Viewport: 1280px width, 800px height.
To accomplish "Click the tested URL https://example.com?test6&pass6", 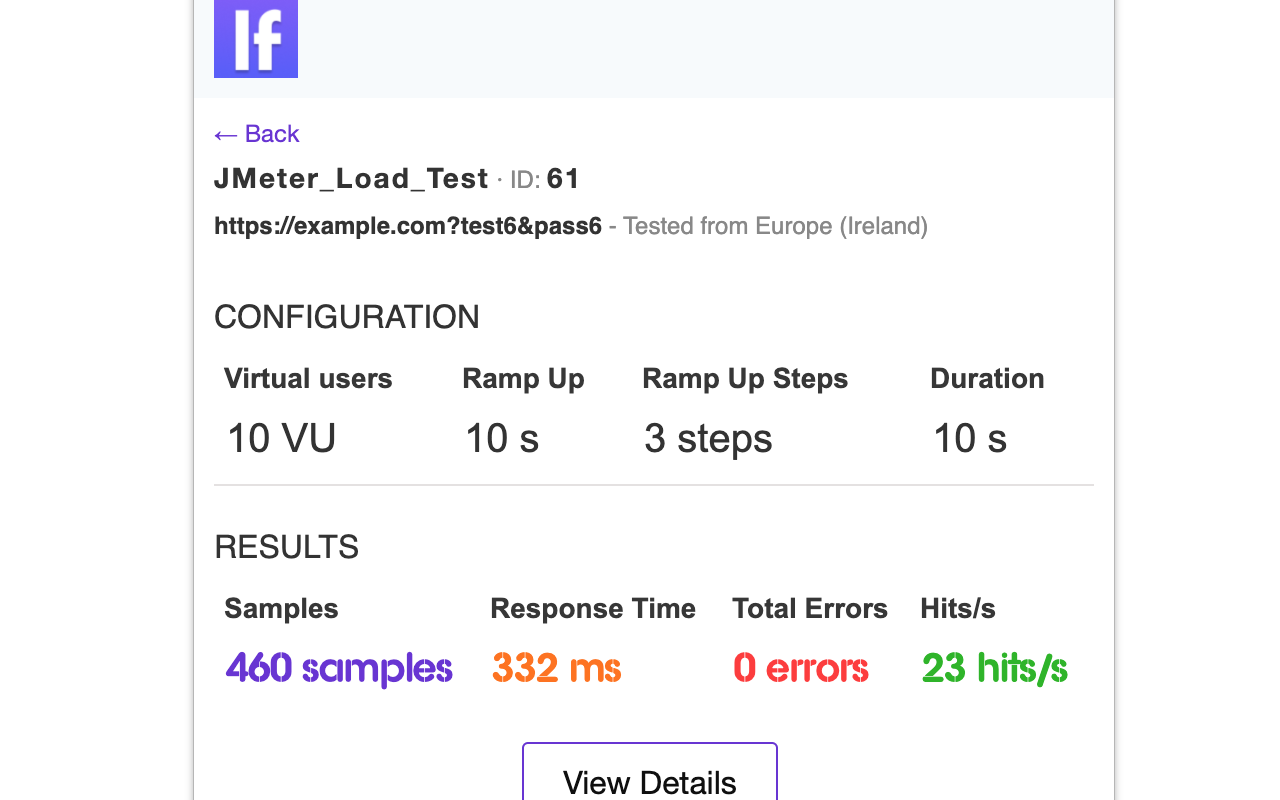I will (x=408, y=225).
